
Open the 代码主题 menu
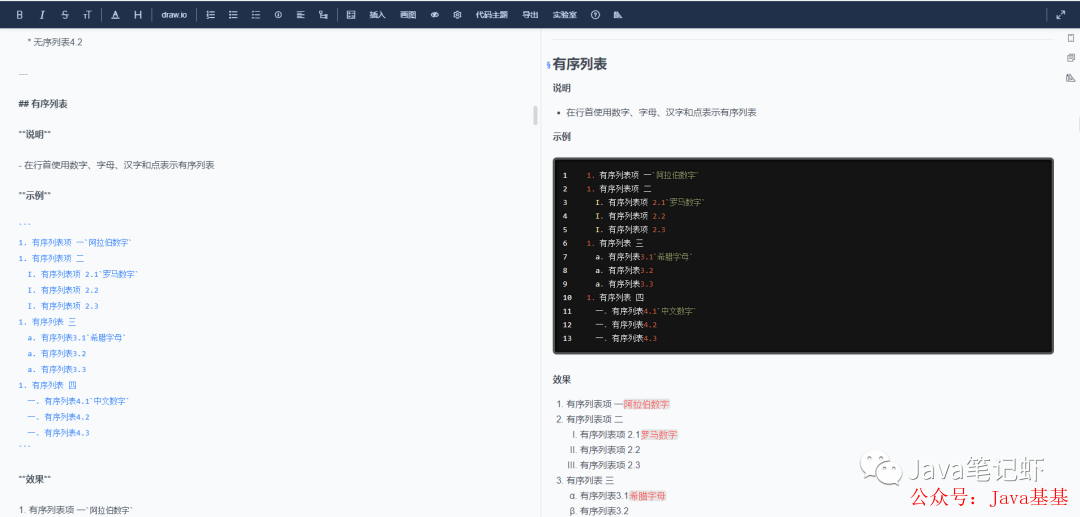tap(491, 14)
